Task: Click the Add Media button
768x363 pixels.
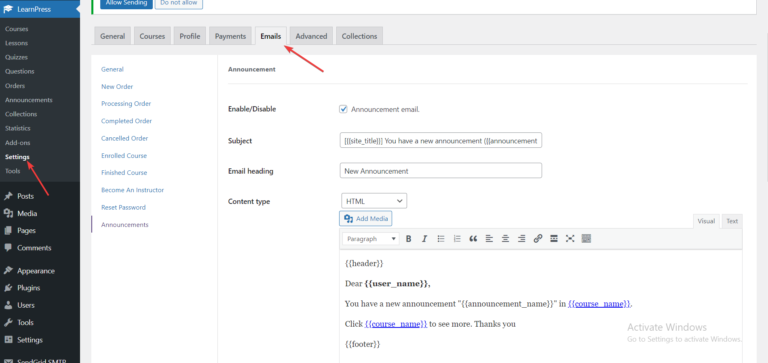Action: click(x=365, y=218)
